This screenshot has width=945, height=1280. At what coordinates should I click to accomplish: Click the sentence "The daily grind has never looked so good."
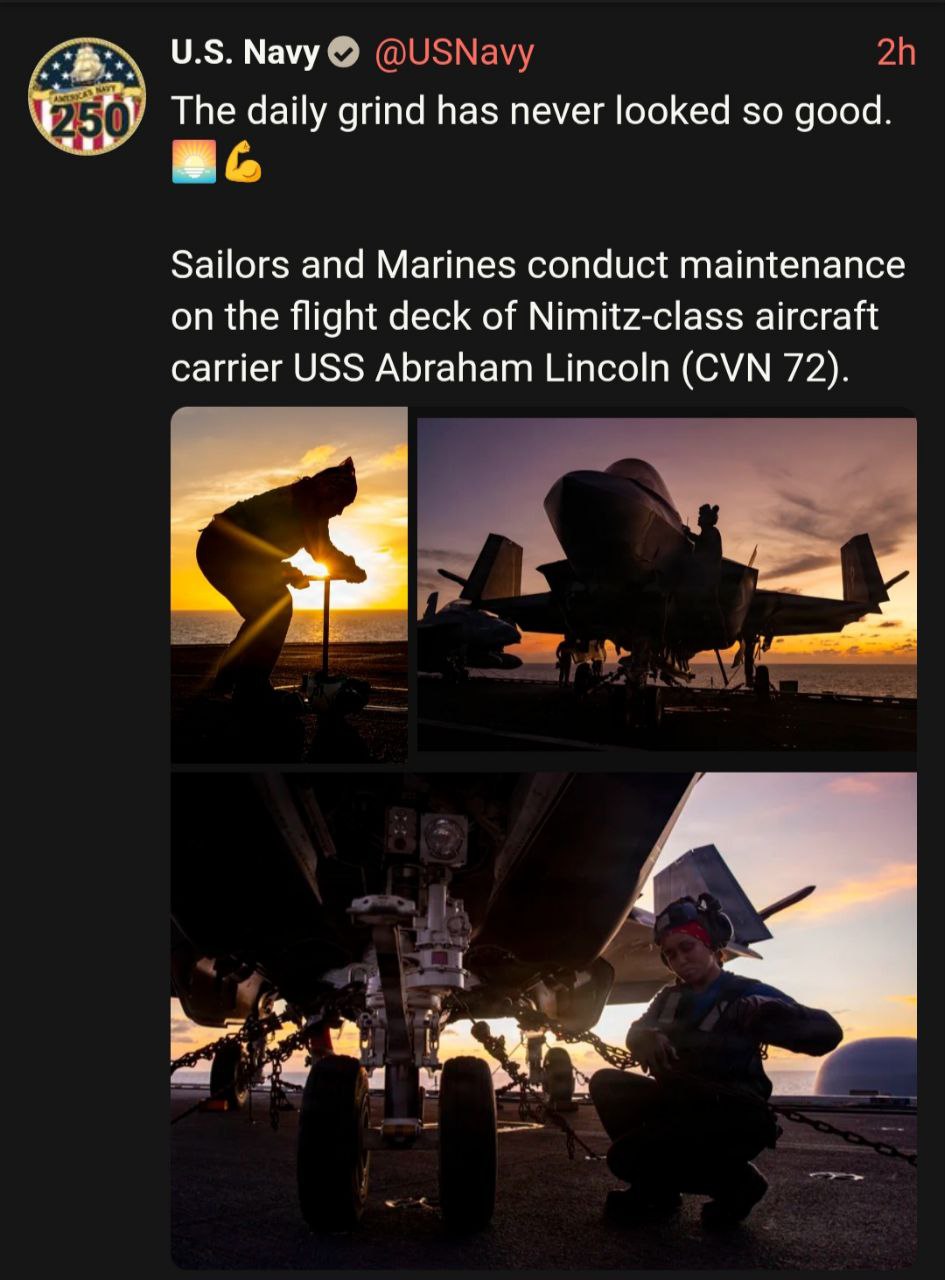(x=531, y=111)
